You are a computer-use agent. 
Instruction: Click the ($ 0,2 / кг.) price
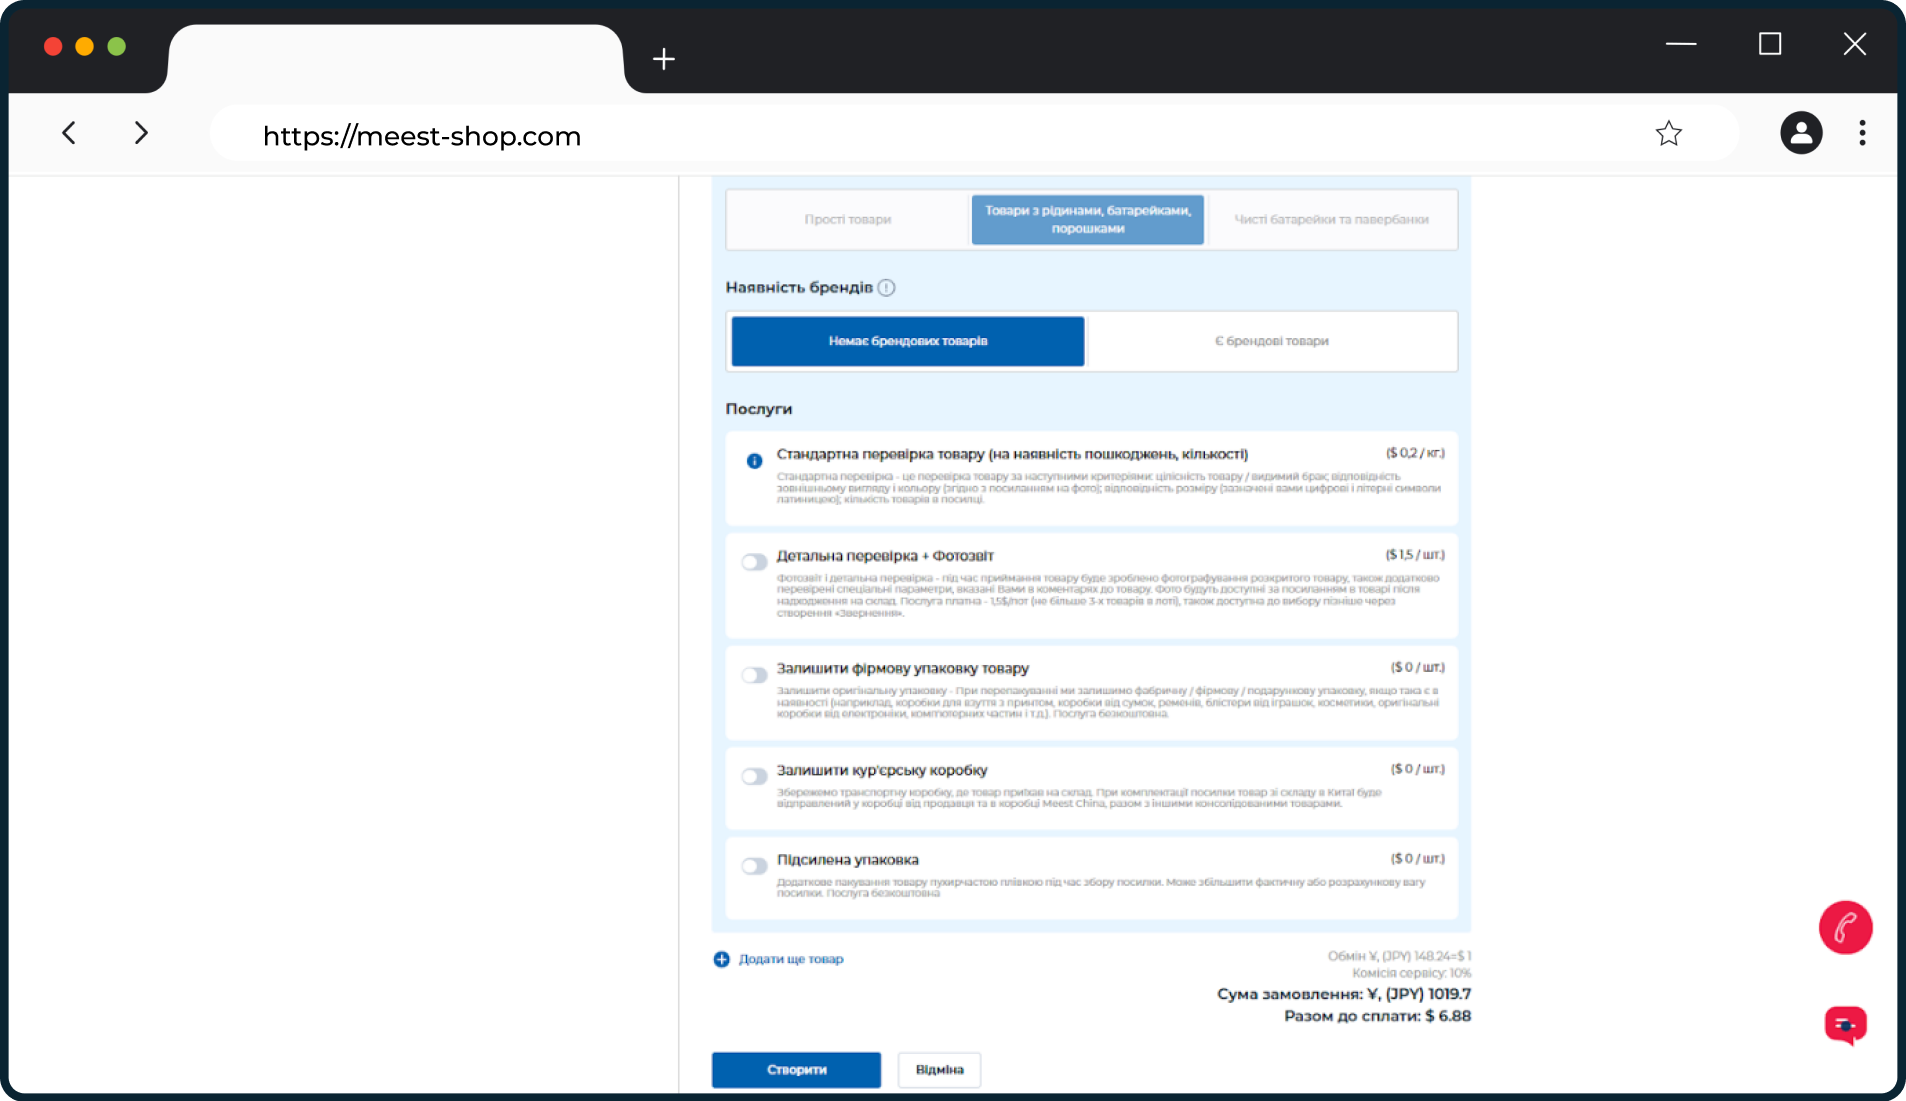[1415, 454]
